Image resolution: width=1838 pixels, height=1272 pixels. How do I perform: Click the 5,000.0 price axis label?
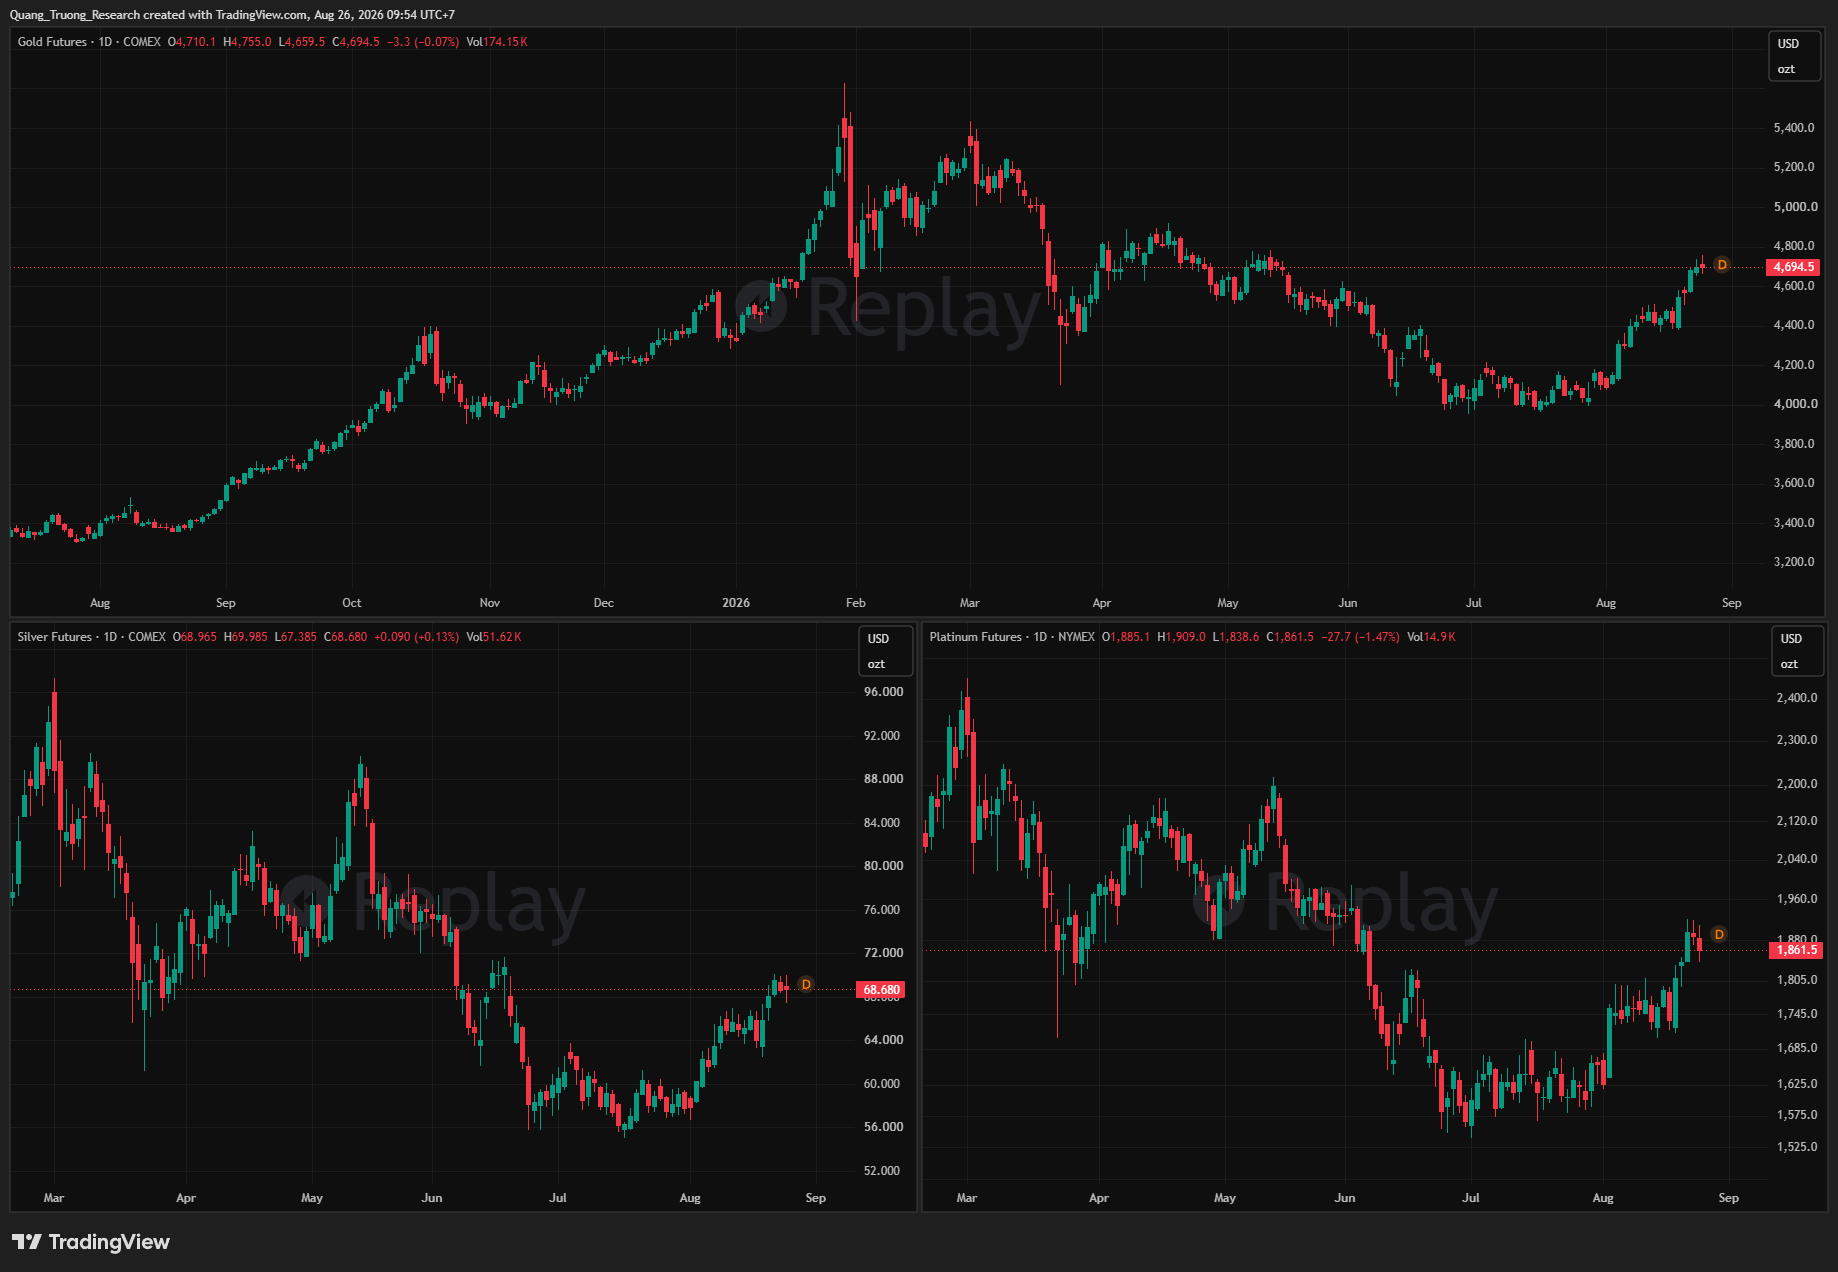click(1794, 207)
